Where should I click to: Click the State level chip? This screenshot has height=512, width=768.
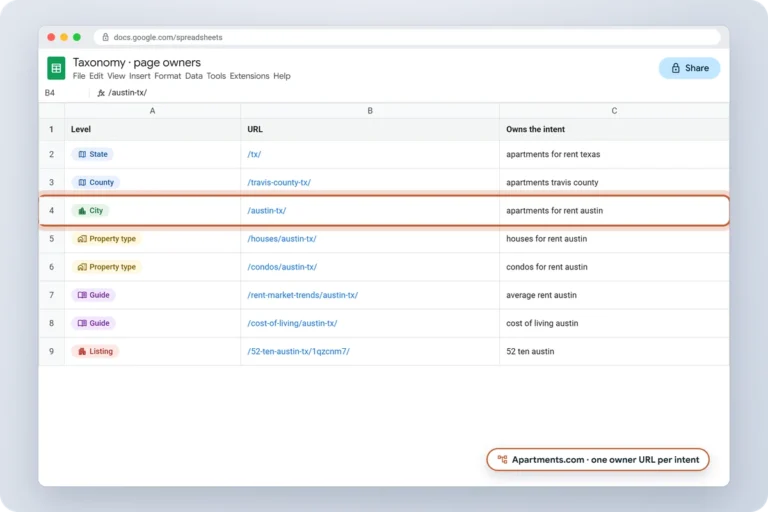(x=93, y=154)
